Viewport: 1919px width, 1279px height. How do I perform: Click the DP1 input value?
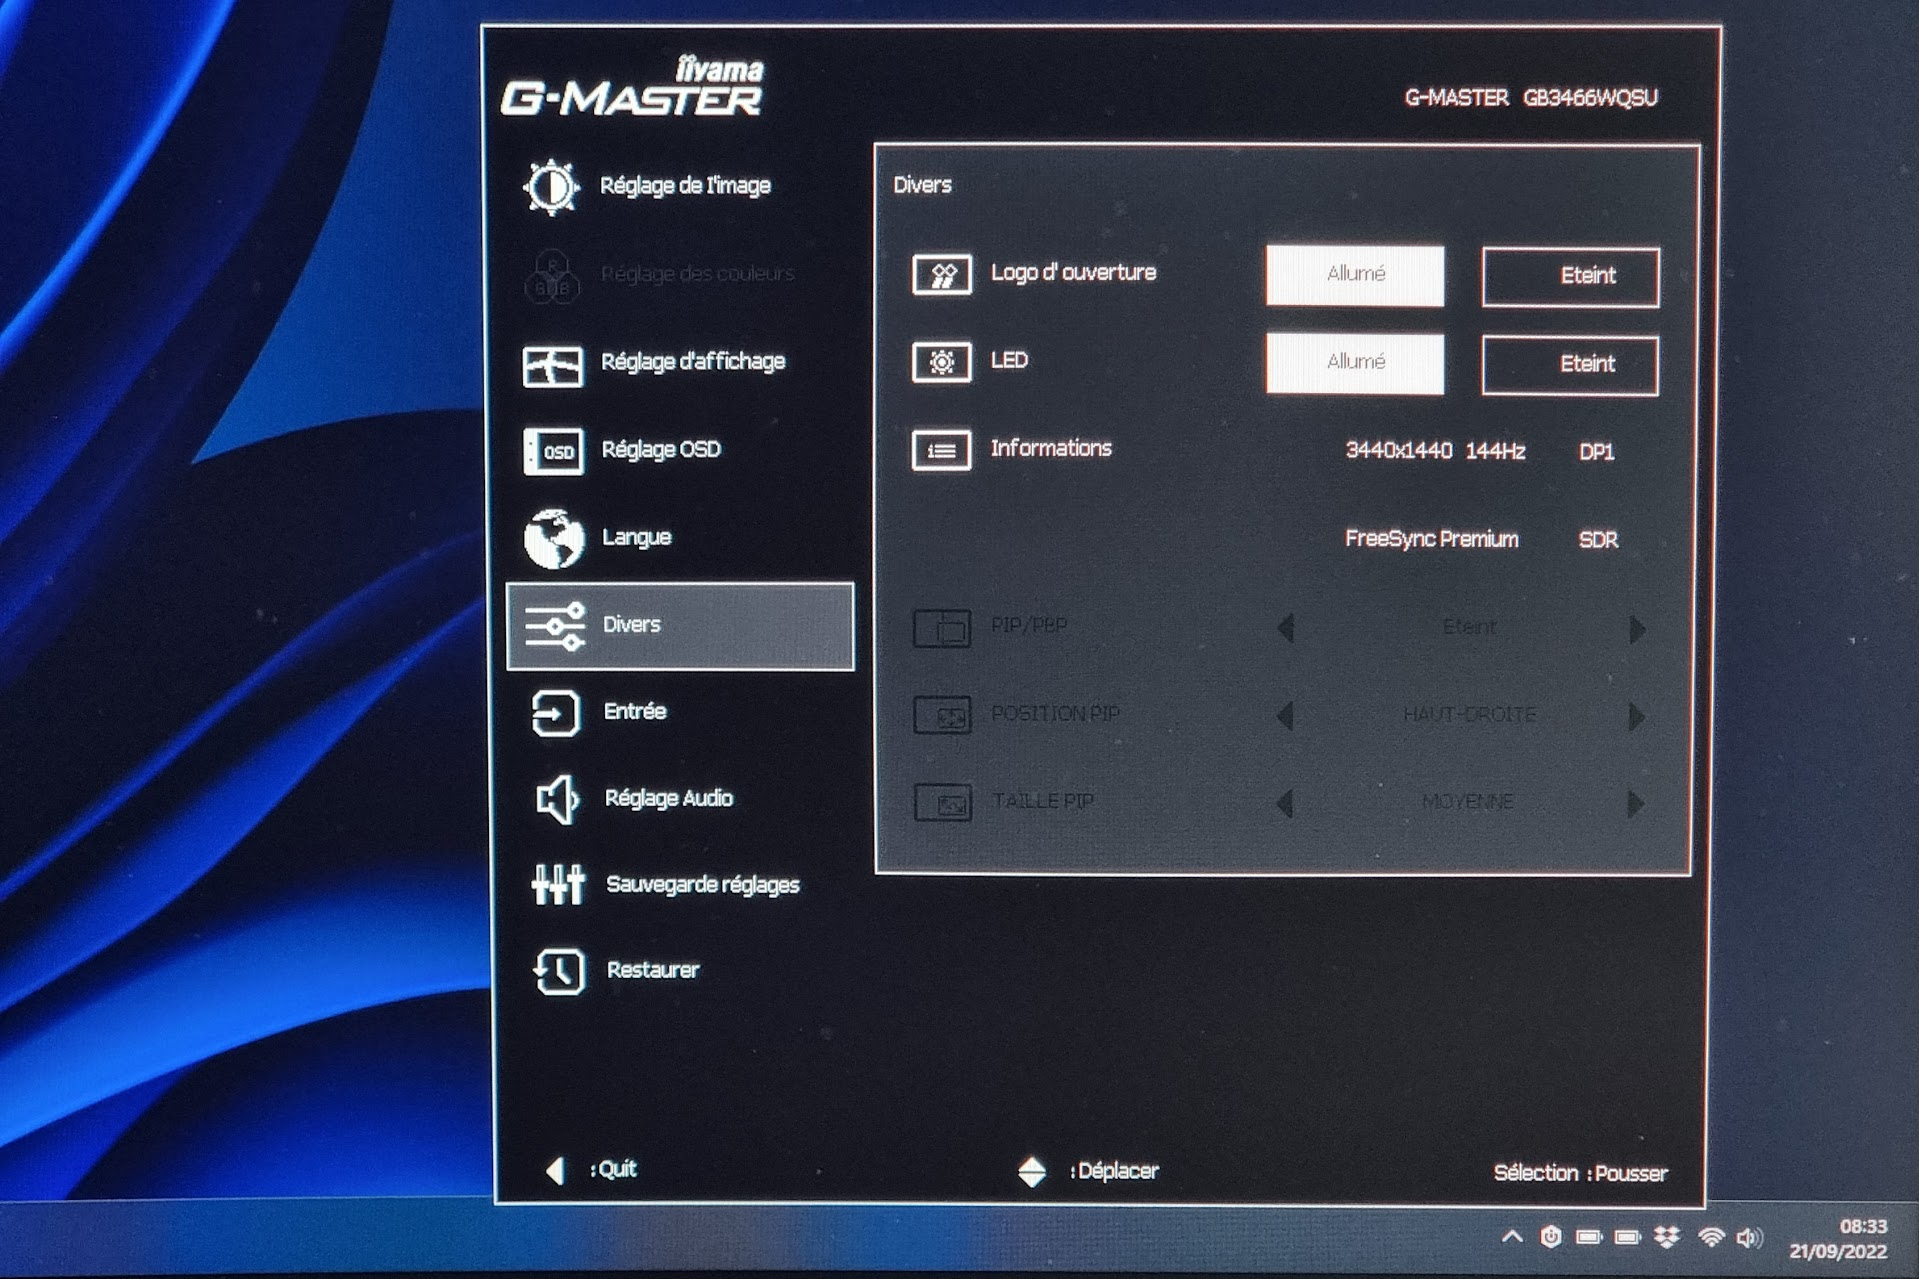[x=1597, y=453]
